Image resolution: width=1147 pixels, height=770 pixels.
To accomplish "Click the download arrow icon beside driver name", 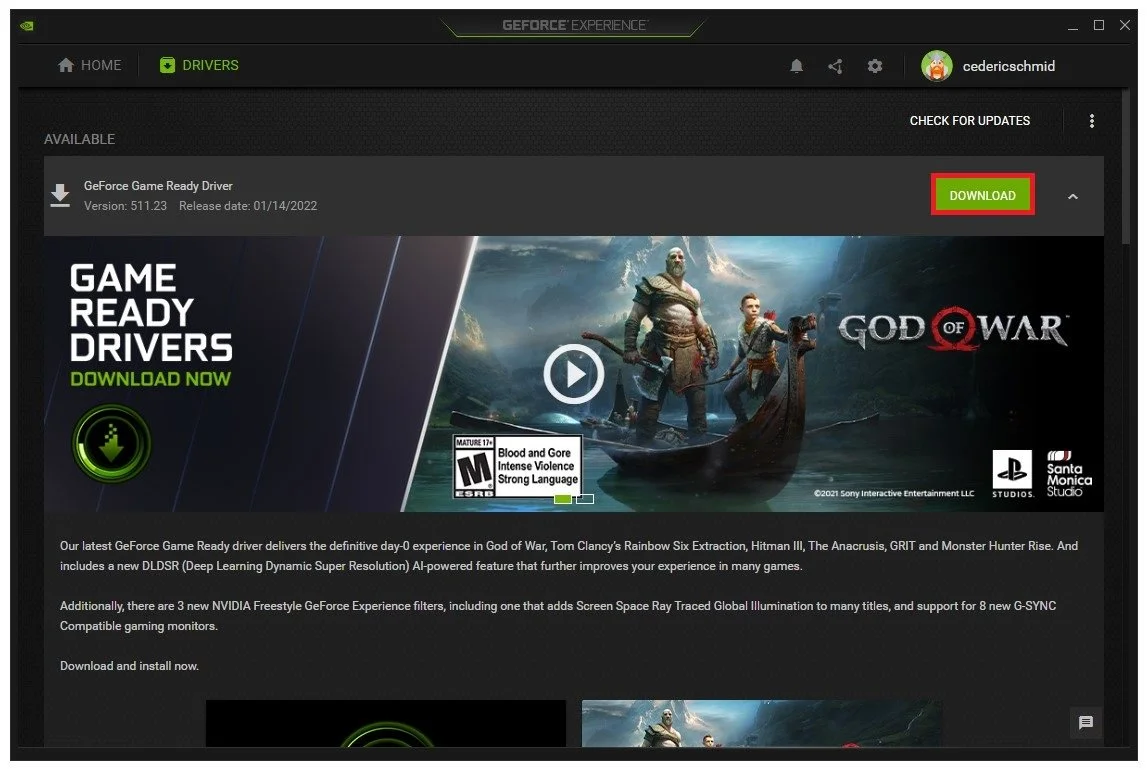I will pyautogui.click(x=60, y=196).
